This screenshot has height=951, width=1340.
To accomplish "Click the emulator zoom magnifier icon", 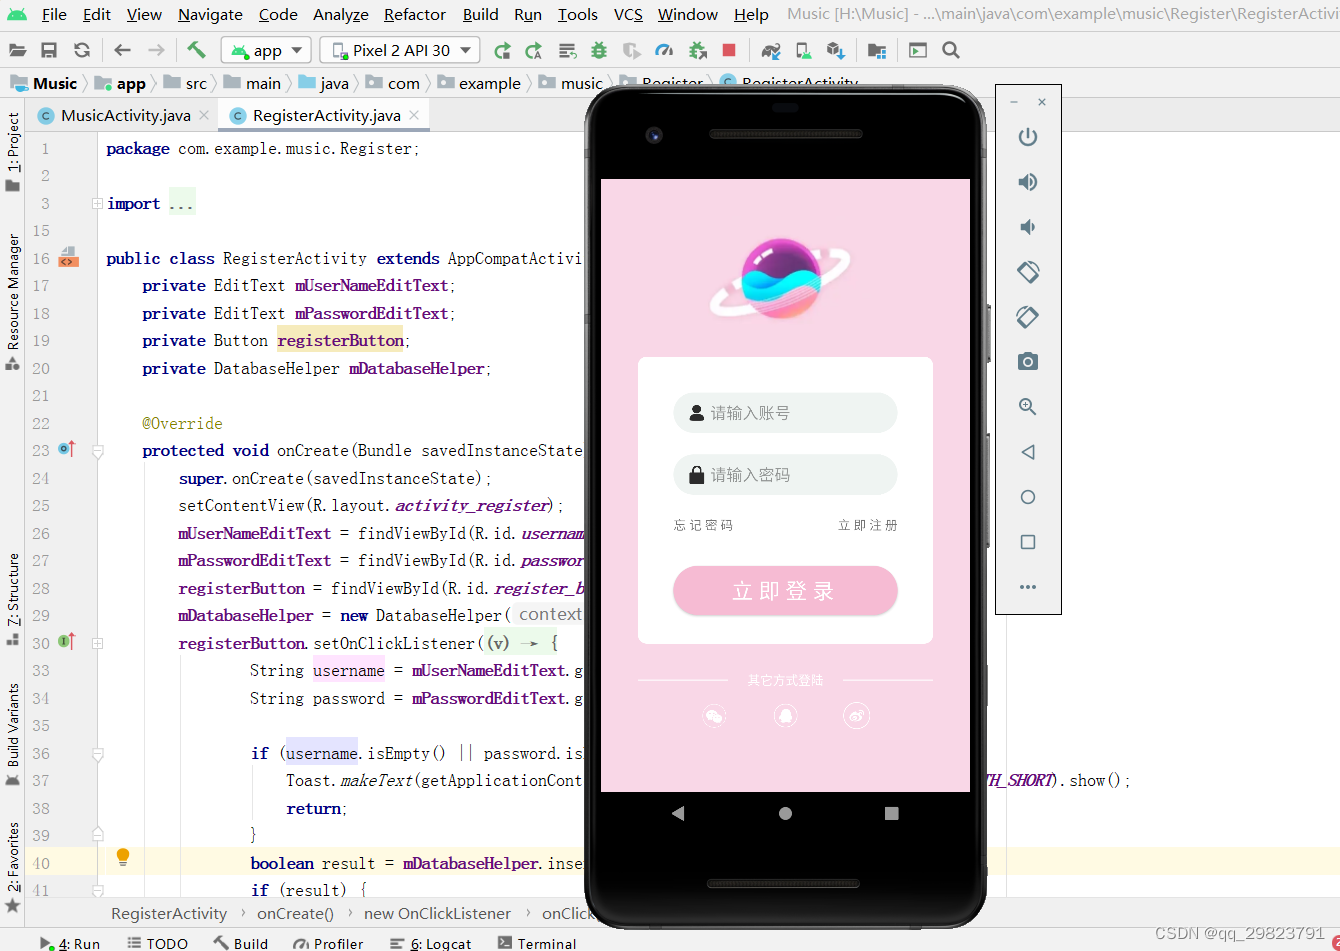I will pos(1028,407).
